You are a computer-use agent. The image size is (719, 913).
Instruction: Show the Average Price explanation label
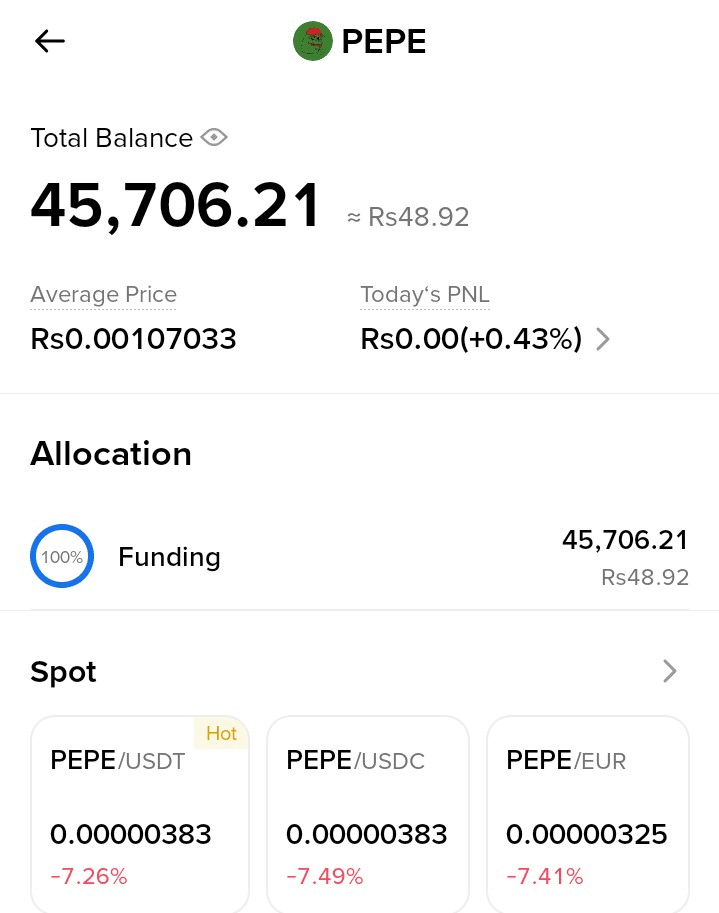click(x=104, y=295)
